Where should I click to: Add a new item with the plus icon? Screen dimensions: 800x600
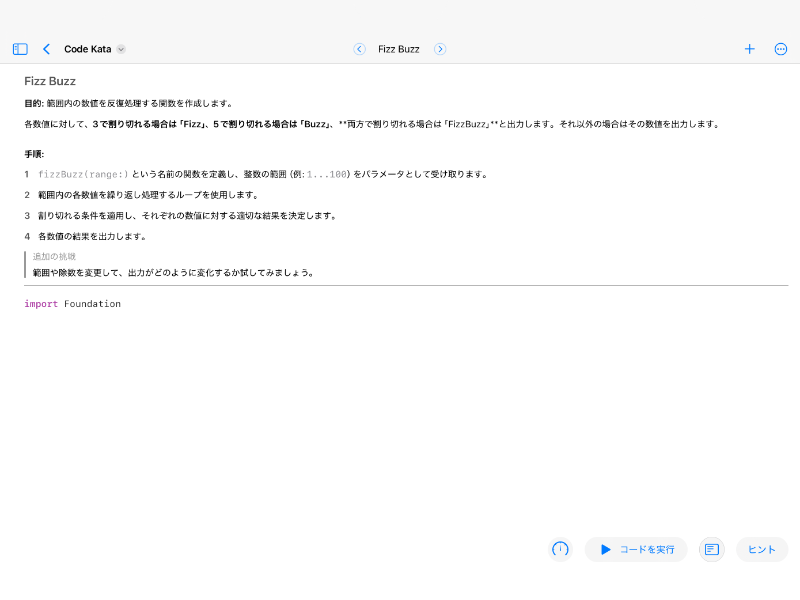click(x=749, y=48)
